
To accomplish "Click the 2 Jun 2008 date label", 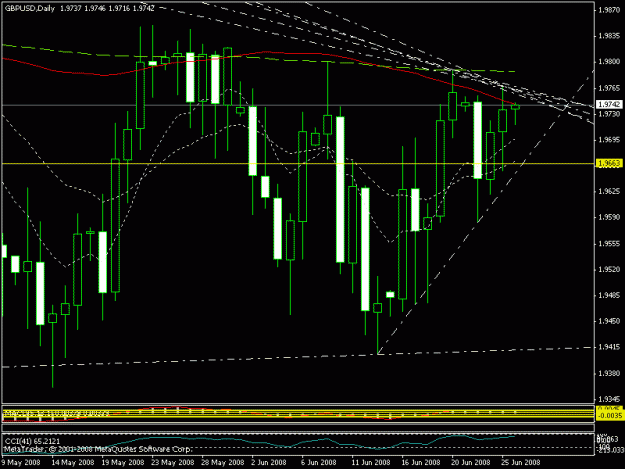I will (x=269, y=462).
